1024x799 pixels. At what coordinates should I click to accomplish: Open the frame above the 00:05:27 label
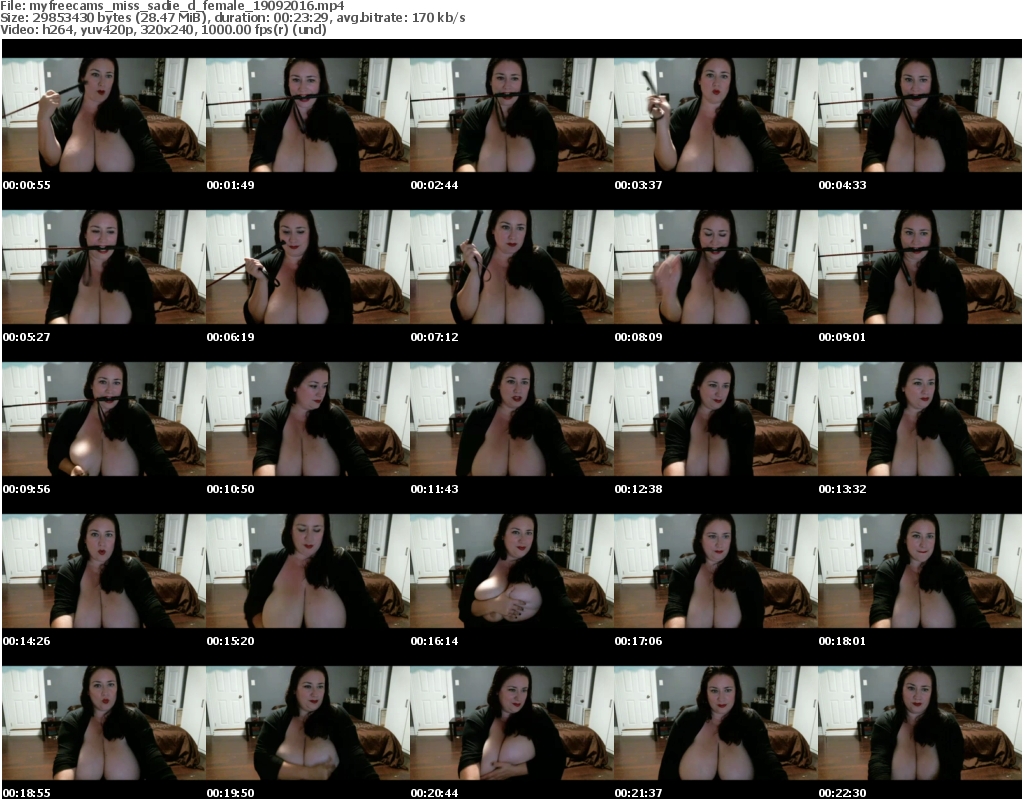104,267
